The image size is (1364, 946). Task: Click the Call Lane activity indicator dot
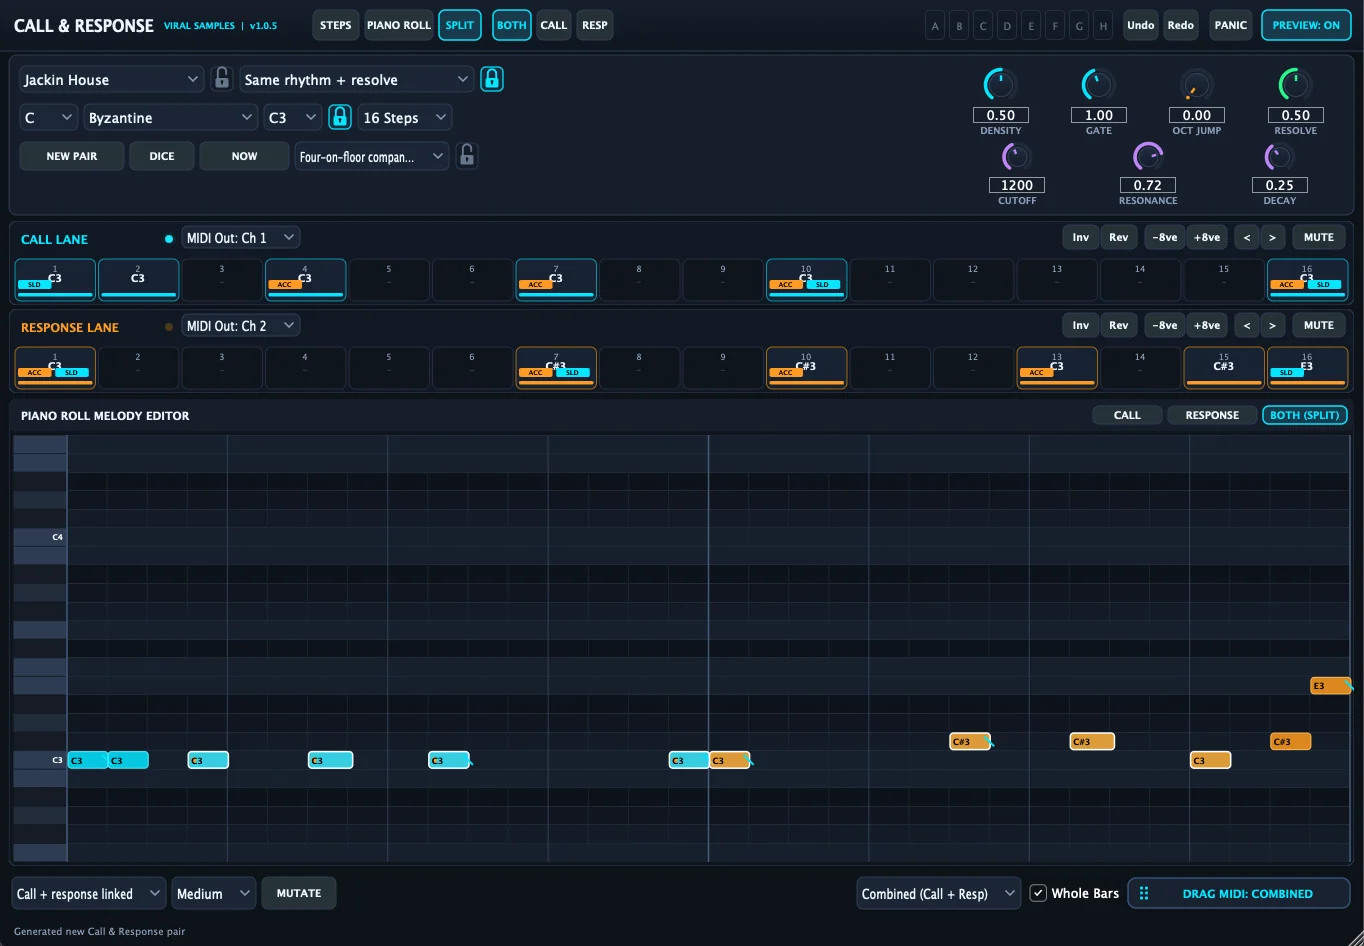[168, 239]
